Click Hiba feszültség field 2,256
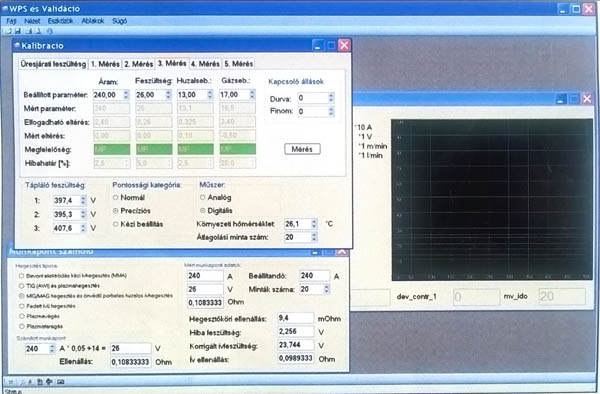The width and height of the screenshot is (600, 394). pos(295,332)
